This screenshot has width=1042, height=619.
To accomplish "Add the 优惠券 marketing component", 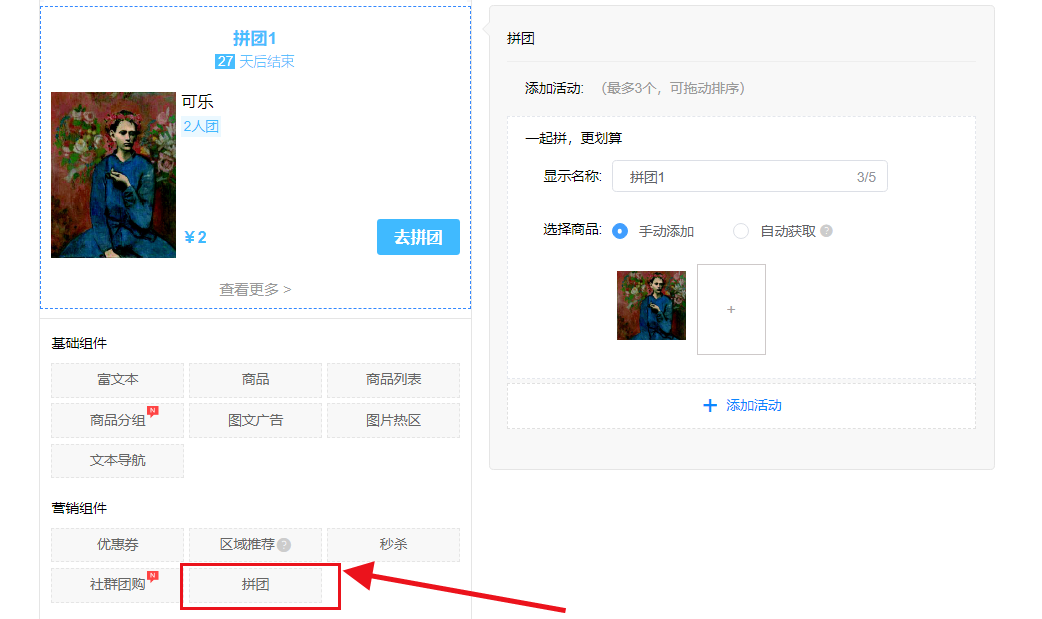I will pyautogui.click(x=117, y=545).
